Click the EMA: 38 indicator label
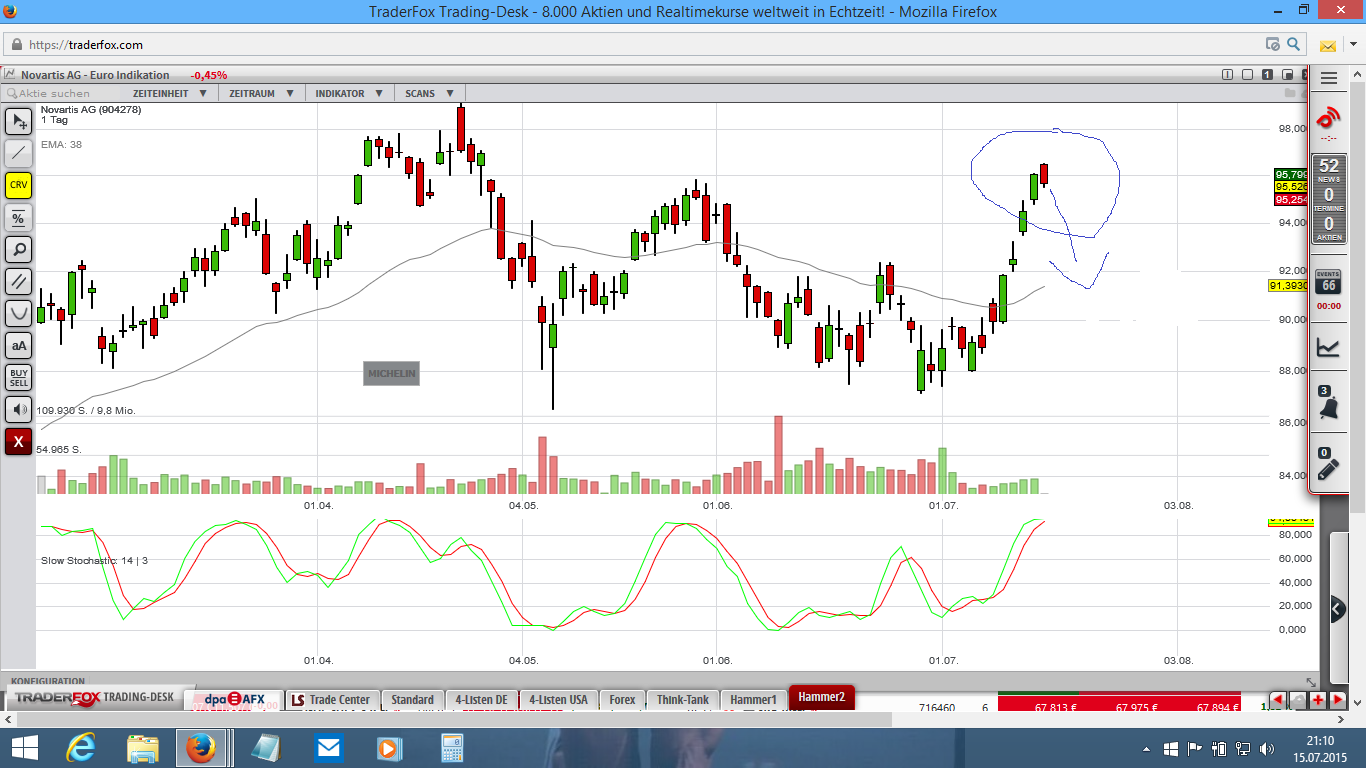 pos(61,145)
